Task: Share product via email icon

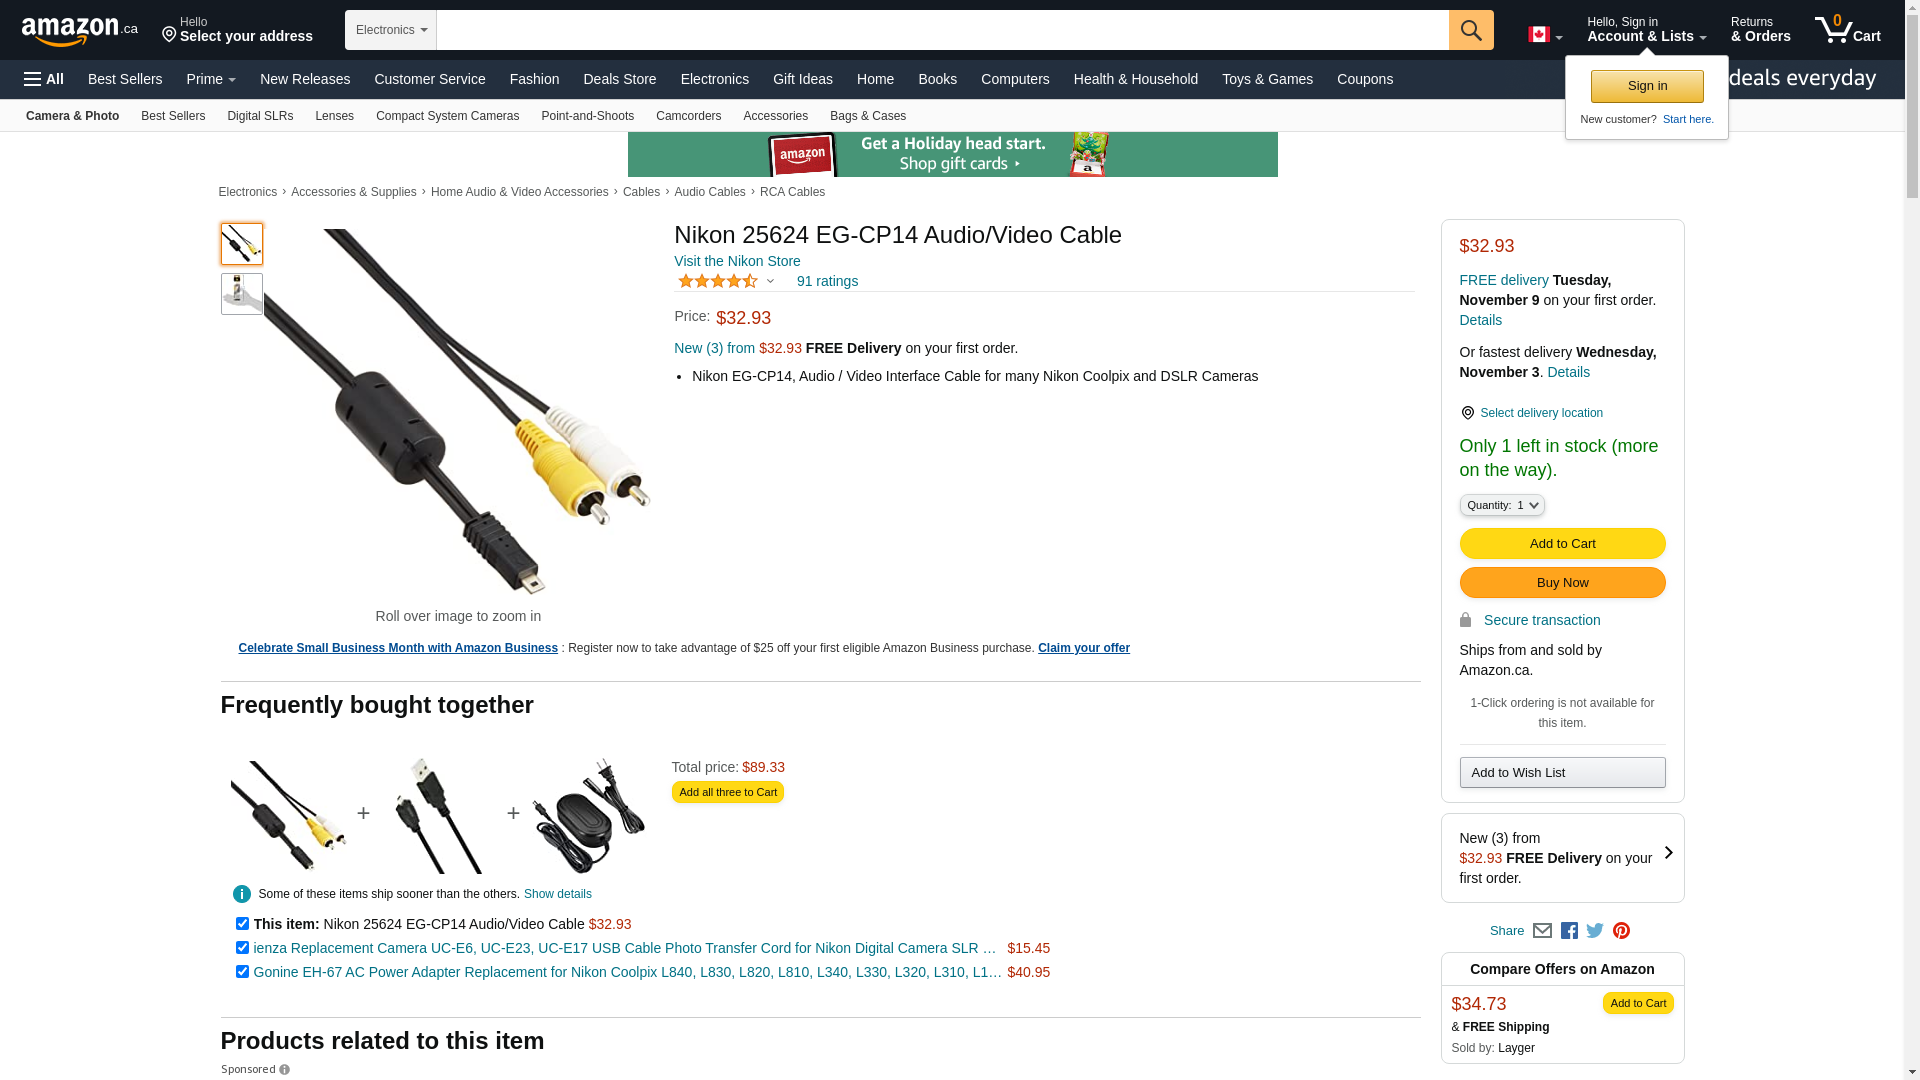Action: (x=1542, y=931)
